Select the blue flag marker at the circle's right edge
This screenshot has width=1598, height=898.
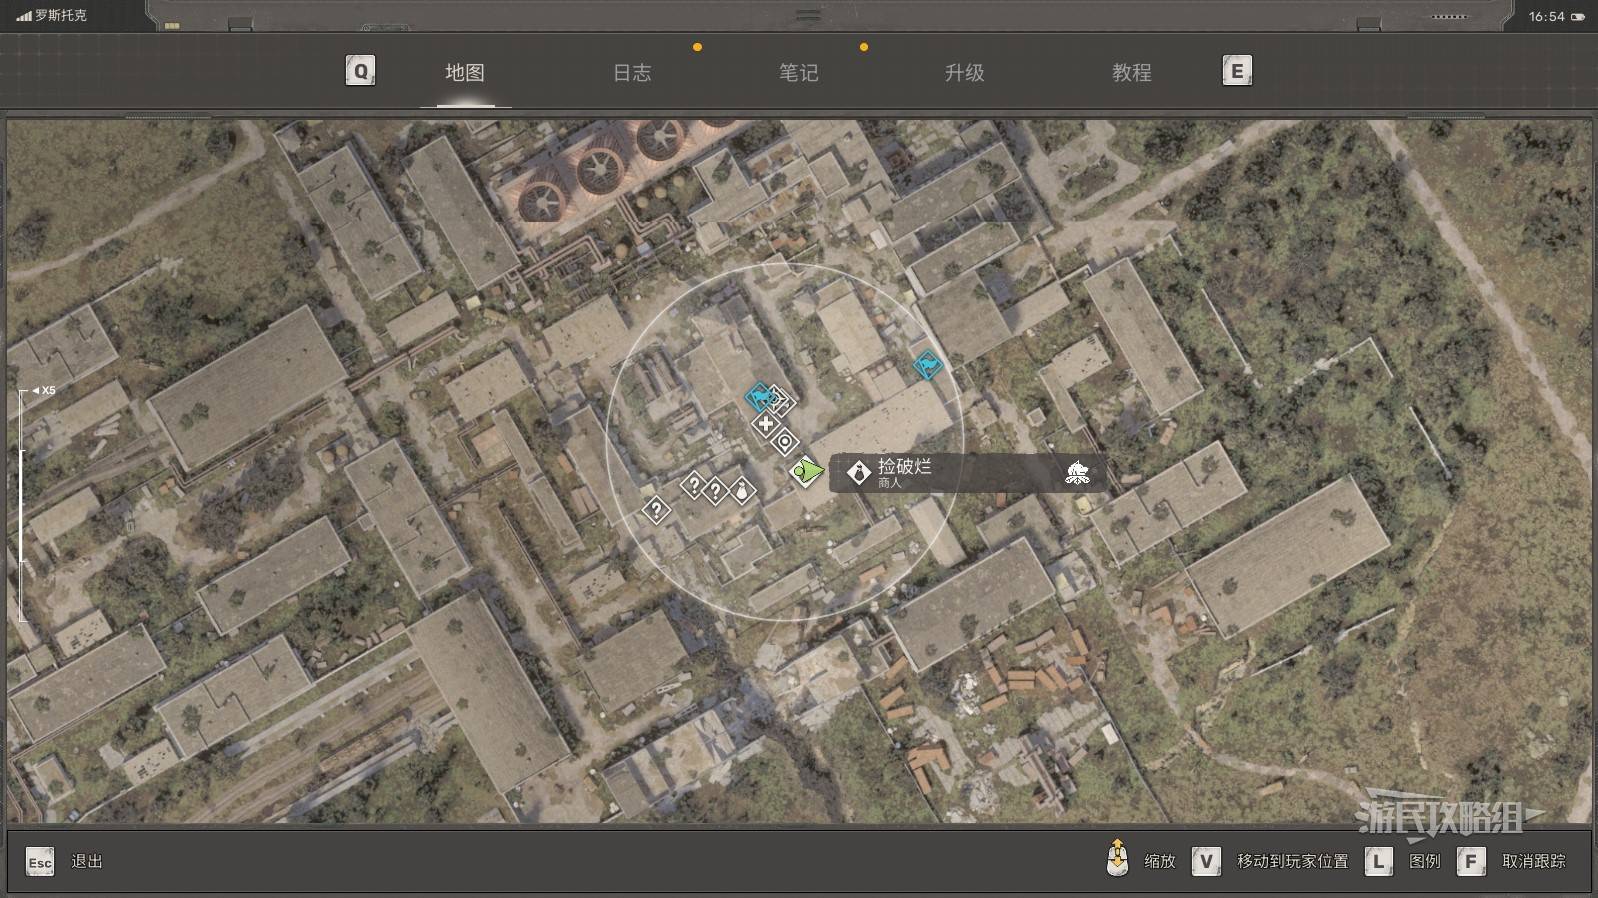tap(928, 365)
